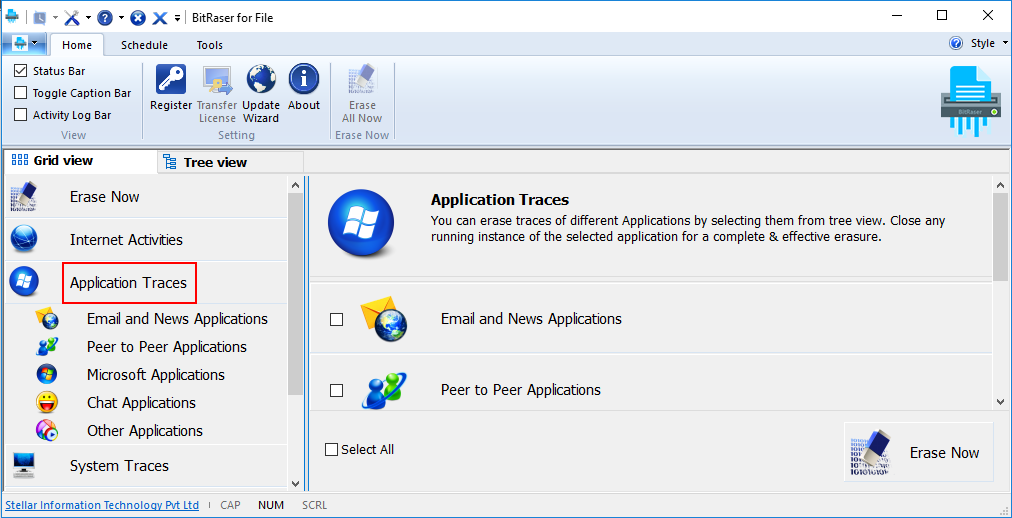The image size is (1012, 518).
Task: Click Peer to Peer Applications text in right pane
Action: coord(521,390)
